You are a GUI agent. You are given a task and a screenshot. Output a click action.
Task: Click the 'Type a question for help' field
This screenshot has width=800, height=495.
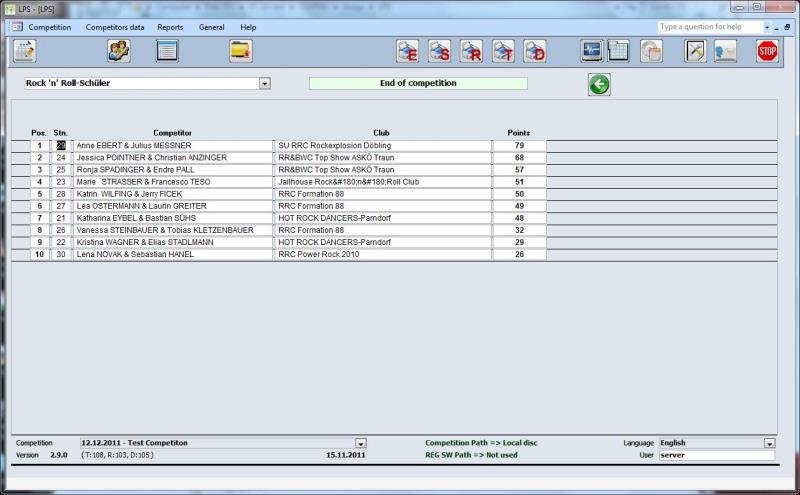[x=708, y=27]
